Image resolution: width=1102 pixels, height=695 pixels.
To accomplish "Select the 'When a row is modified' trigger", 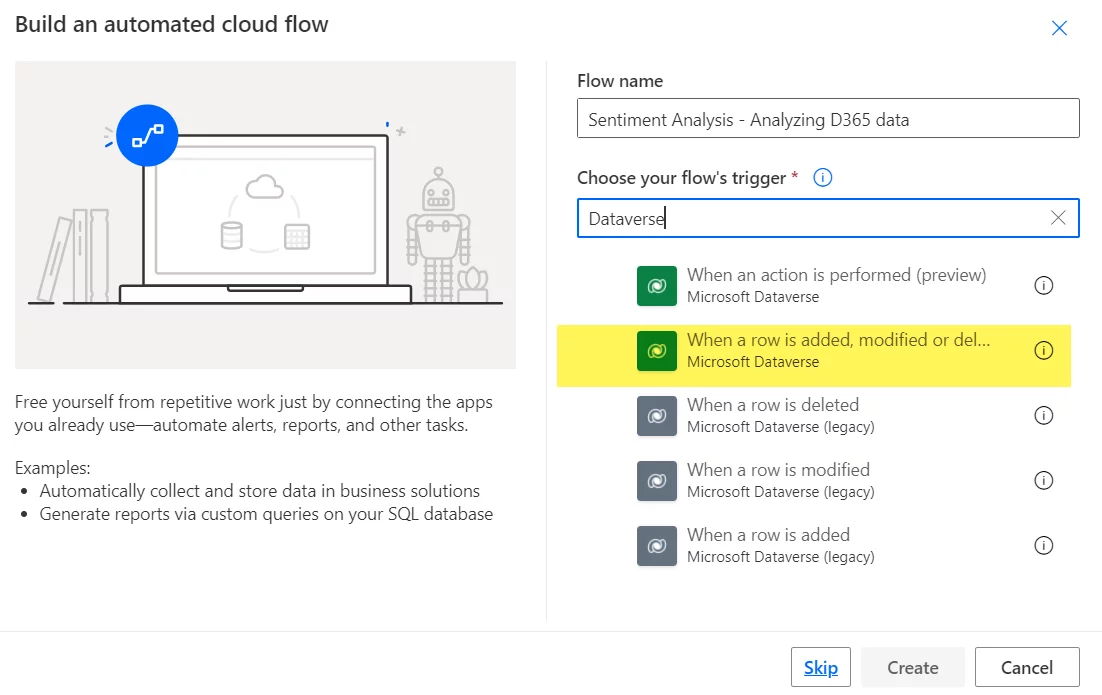I will [814, 481].
